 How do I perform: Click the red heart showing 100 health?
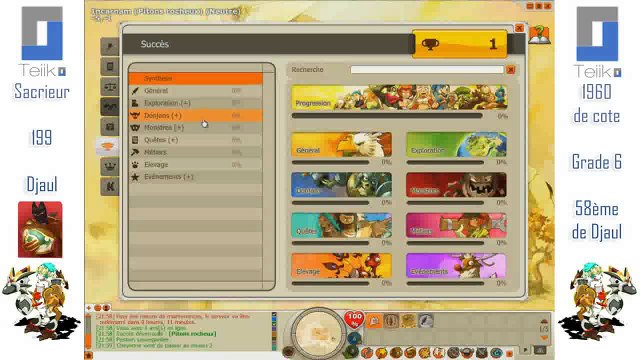point(354,320)
